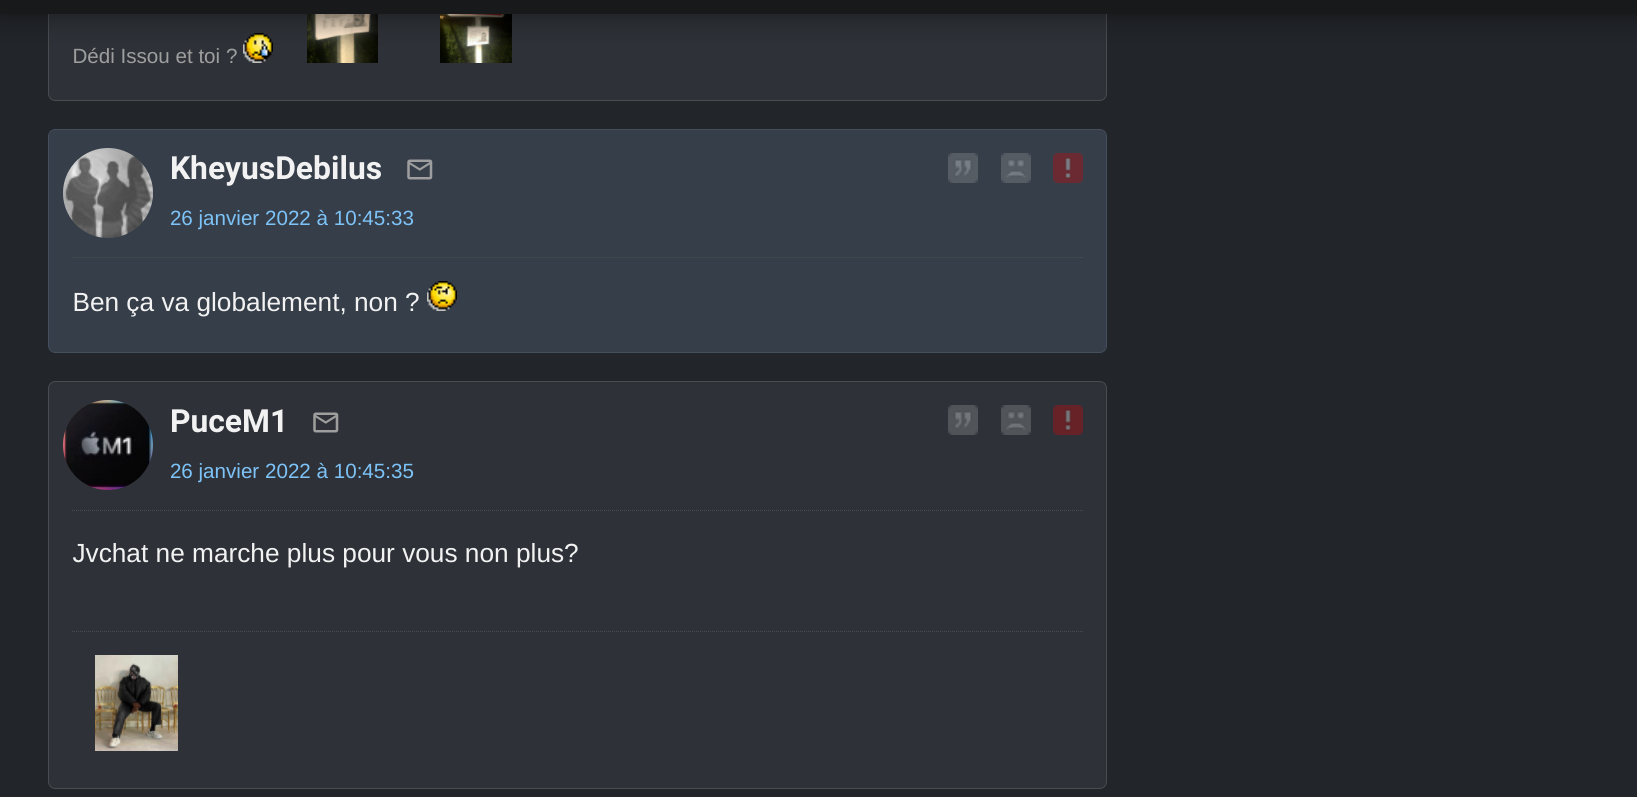Screen dimensions: 1637x797
Task: Blacklist user PuceM1 with sad-face icon
Action: point(1016,420)
